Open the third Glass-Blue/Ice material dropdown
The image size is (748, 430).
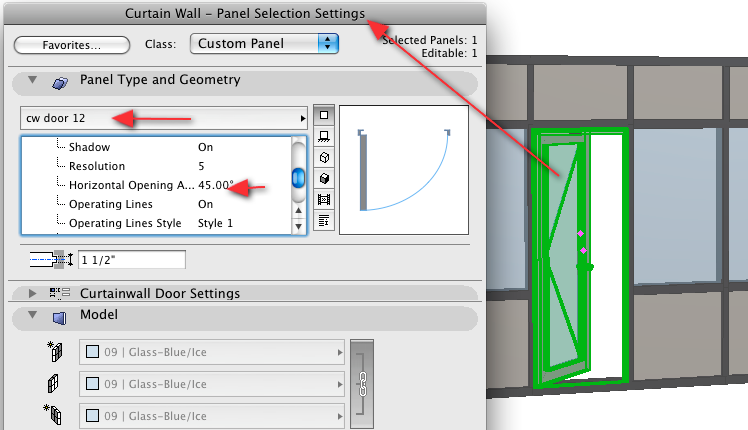click(x=212, y=416)
